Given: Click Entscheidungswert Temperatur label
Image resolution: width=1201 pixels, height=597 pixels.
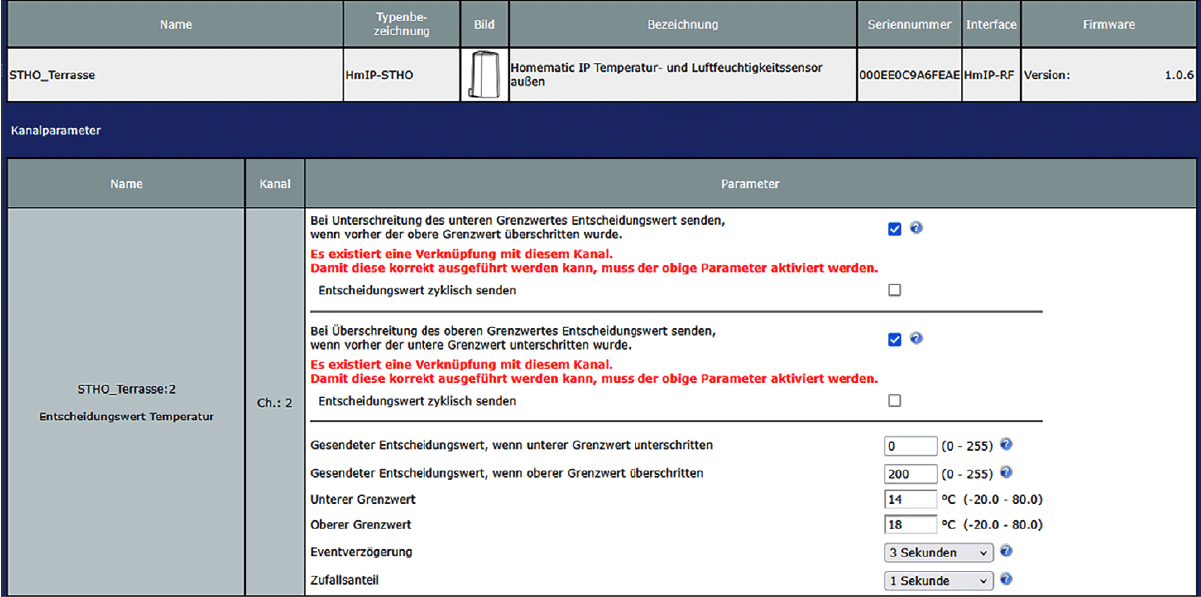Looking at the screenshot, I should tap(127, 416).
